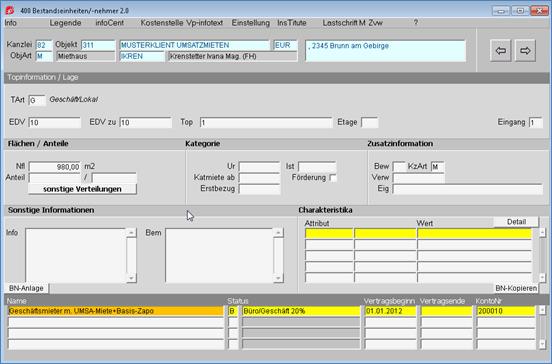Open the Vp-infotext menu

tap(205, 23)
